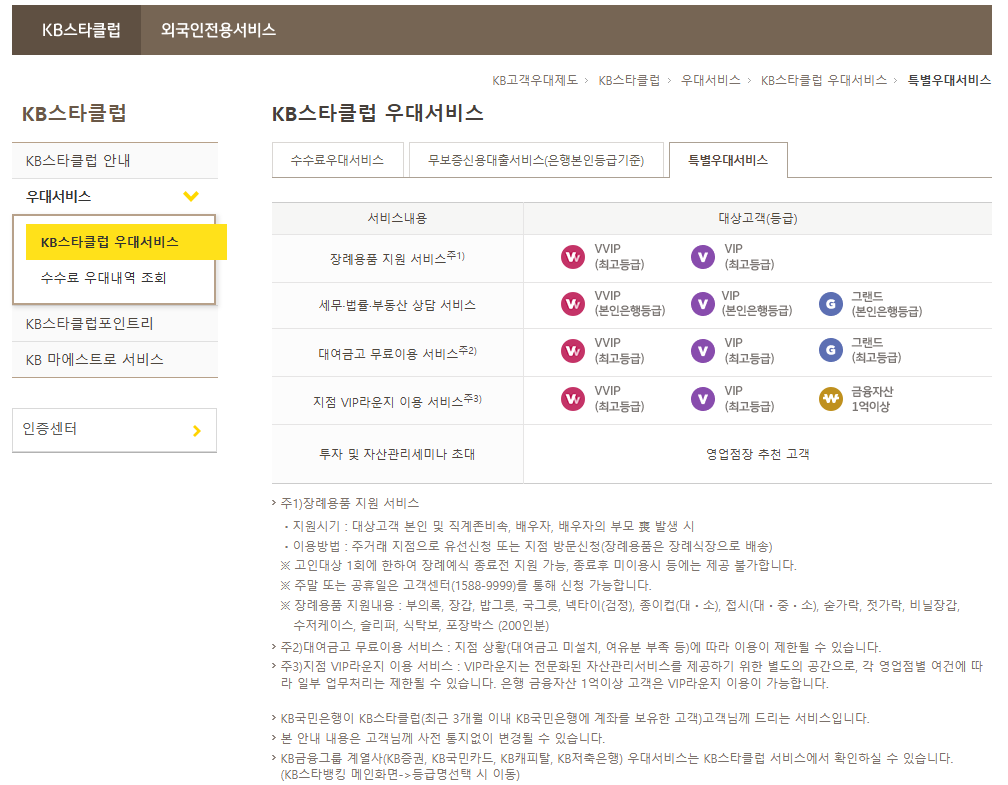Click VIP badge icon in 세무·법률·부동산 상담 row
The width and height of the screenshot is (1008, 785).
[x=703, y=303]
